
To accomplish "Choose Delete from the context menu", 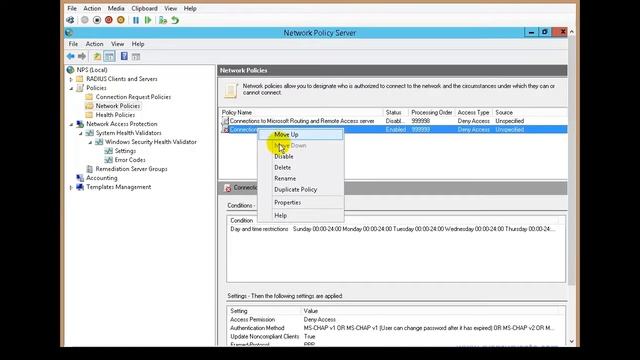I will [x=300, y=167].
